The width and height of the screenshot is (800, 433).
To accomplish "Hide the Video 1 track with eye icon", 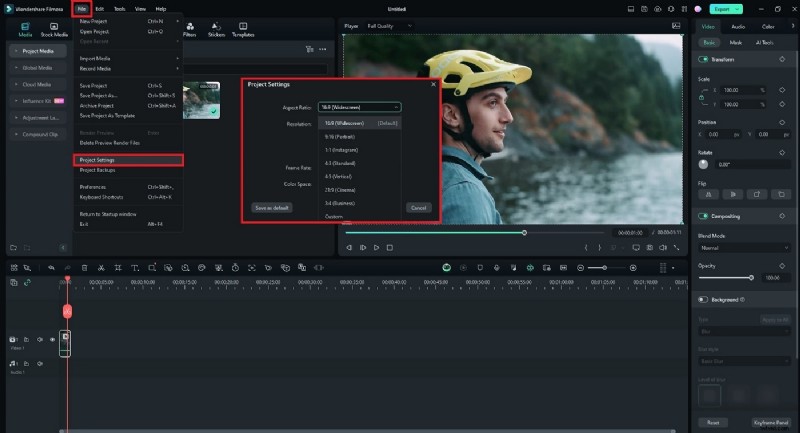I will point(52,340).
